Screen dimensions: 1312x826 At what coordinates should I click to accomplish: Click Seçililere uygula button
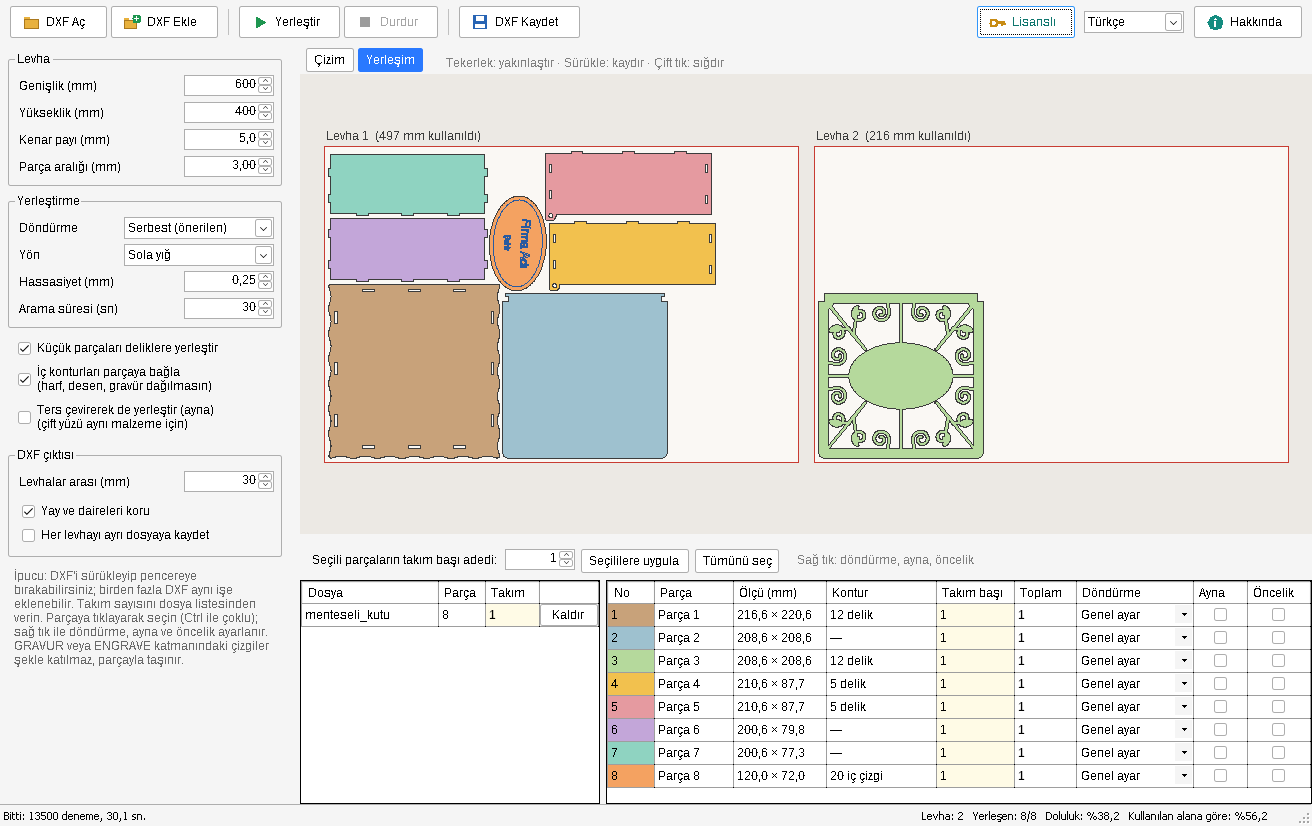(x=635, y=560)
